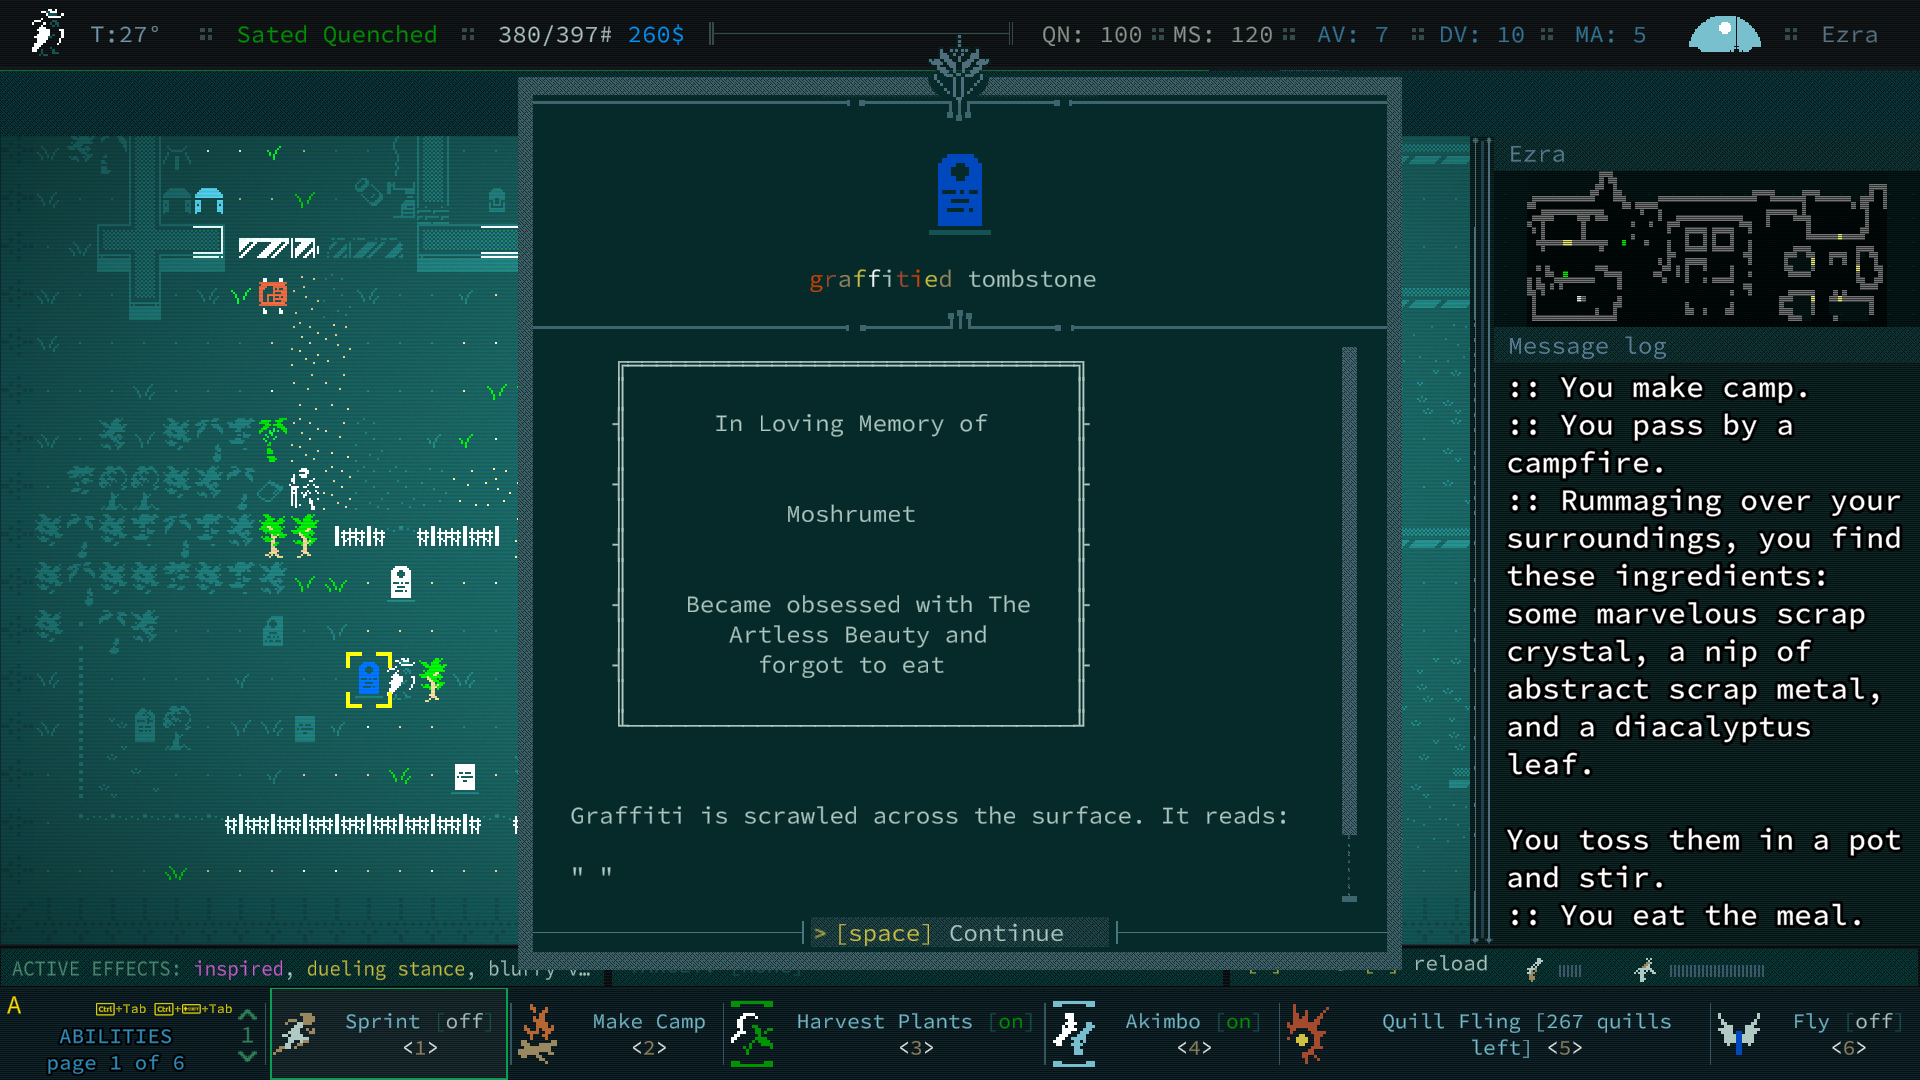Viewport: 1920px width, 1080px height.
Task: Click the blue tent shrine icon on the map
Action: [x=209, y=200]
